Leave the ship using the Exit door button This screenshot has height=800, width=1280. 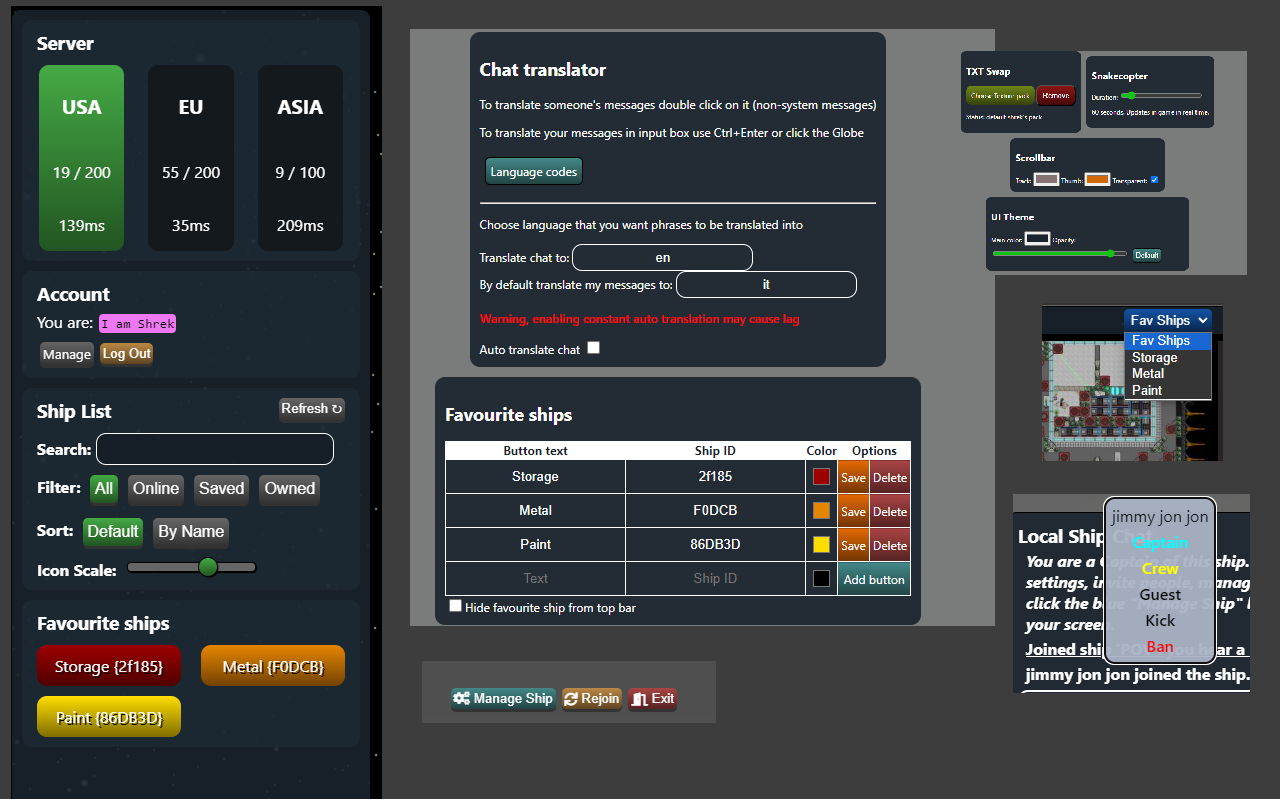(653, 699)
